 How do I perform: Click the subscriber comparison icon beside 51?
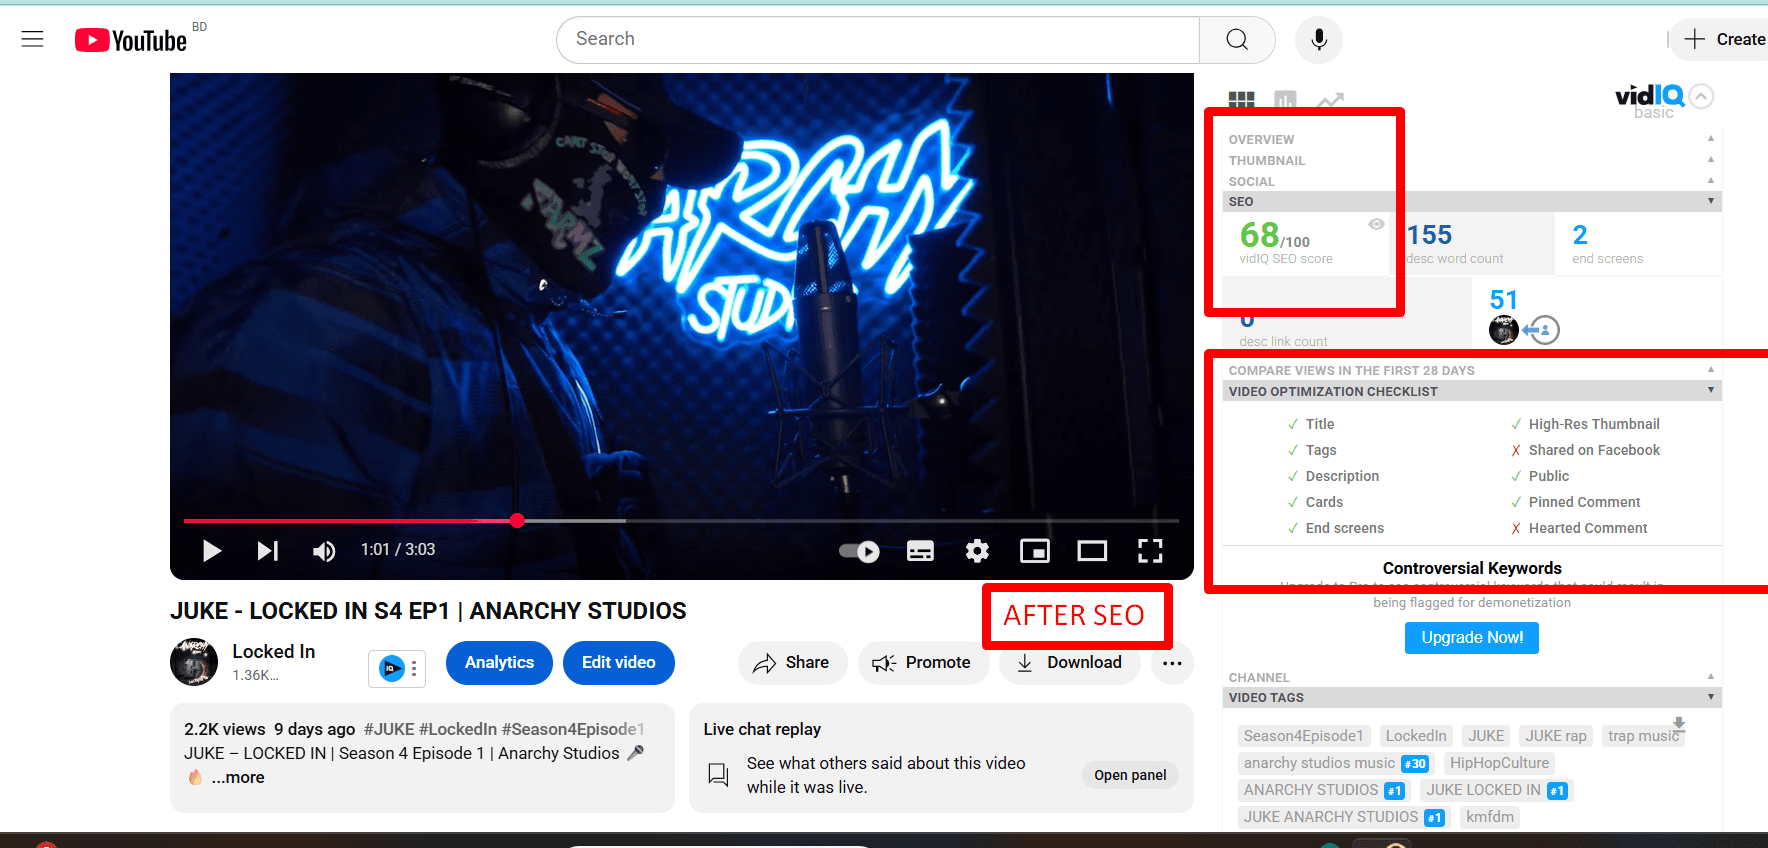pos(1540,329)
